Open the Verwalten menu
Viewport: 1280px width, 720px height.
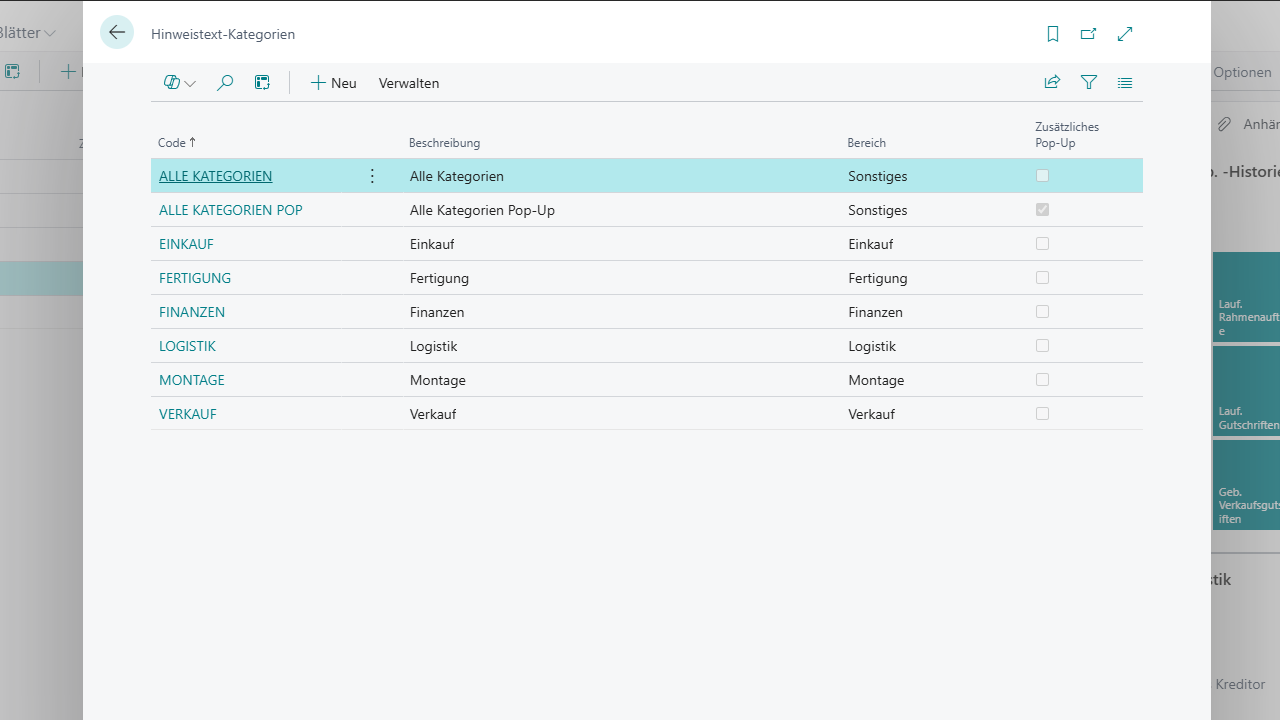click(x=408, y=83)
